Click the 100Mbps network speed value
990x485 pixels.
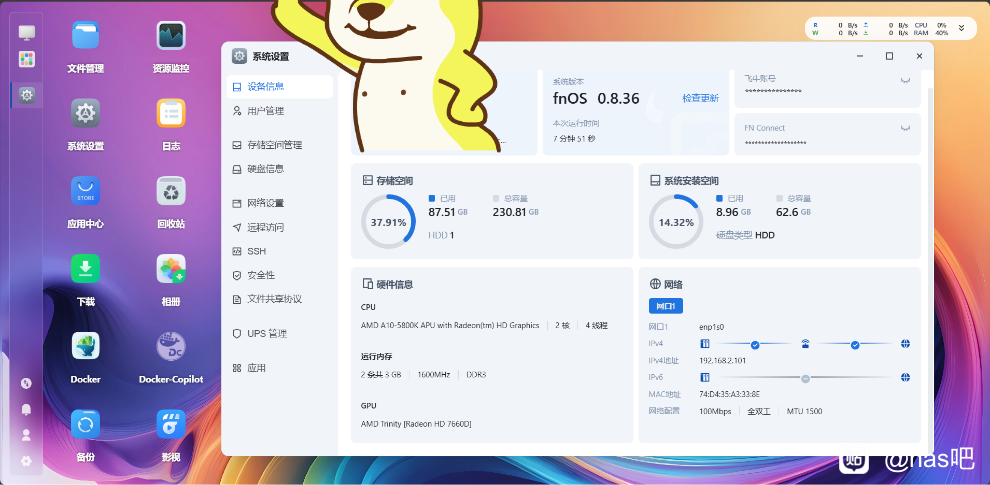(x=715, y=411)
